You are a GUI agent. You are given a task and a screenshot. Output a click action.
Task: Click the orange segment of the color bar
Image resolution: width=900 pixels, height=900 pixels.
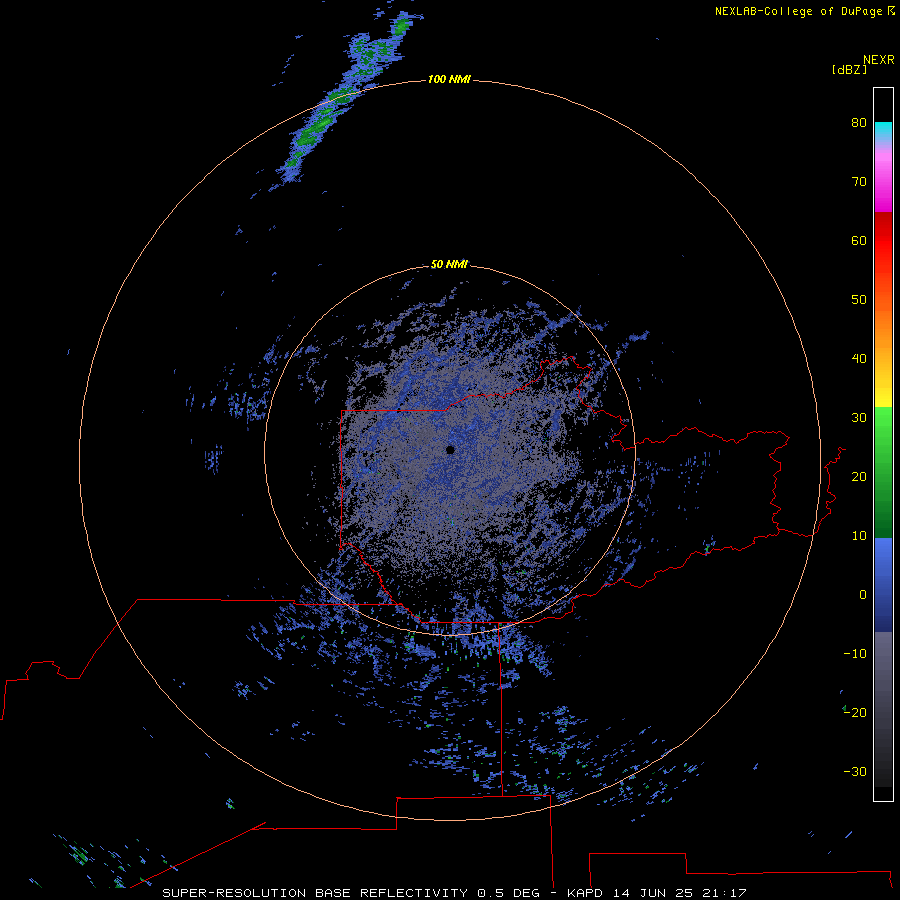pos(883,333)
